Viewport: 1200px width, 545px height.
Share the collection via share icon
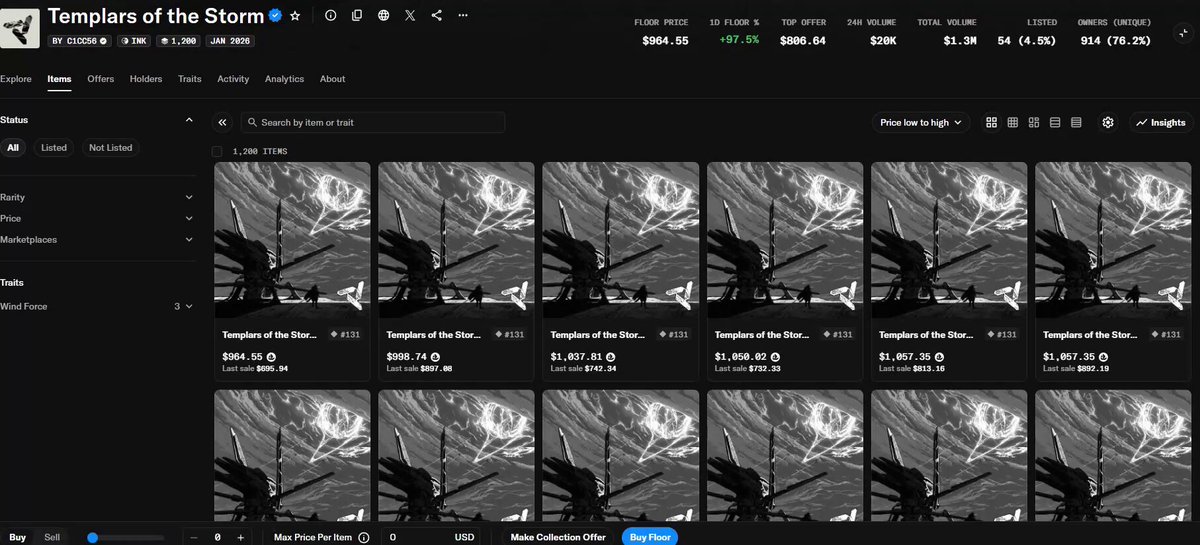tap(437, 16)
